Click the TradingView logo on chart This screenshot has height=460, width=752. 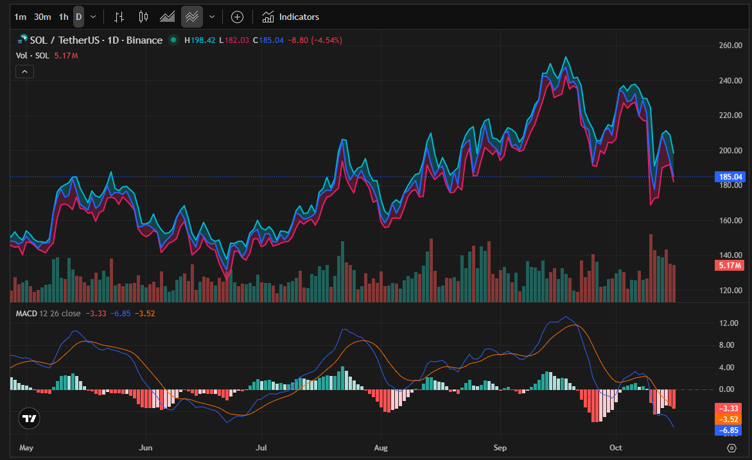[30, 419]
